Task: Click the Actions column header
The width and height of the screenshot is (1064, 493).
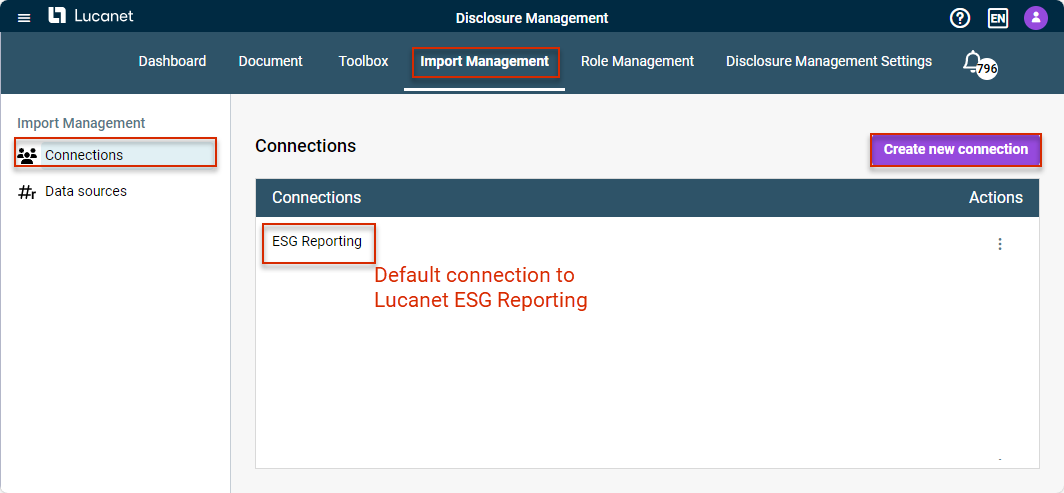Action: (x=995, y=197)
